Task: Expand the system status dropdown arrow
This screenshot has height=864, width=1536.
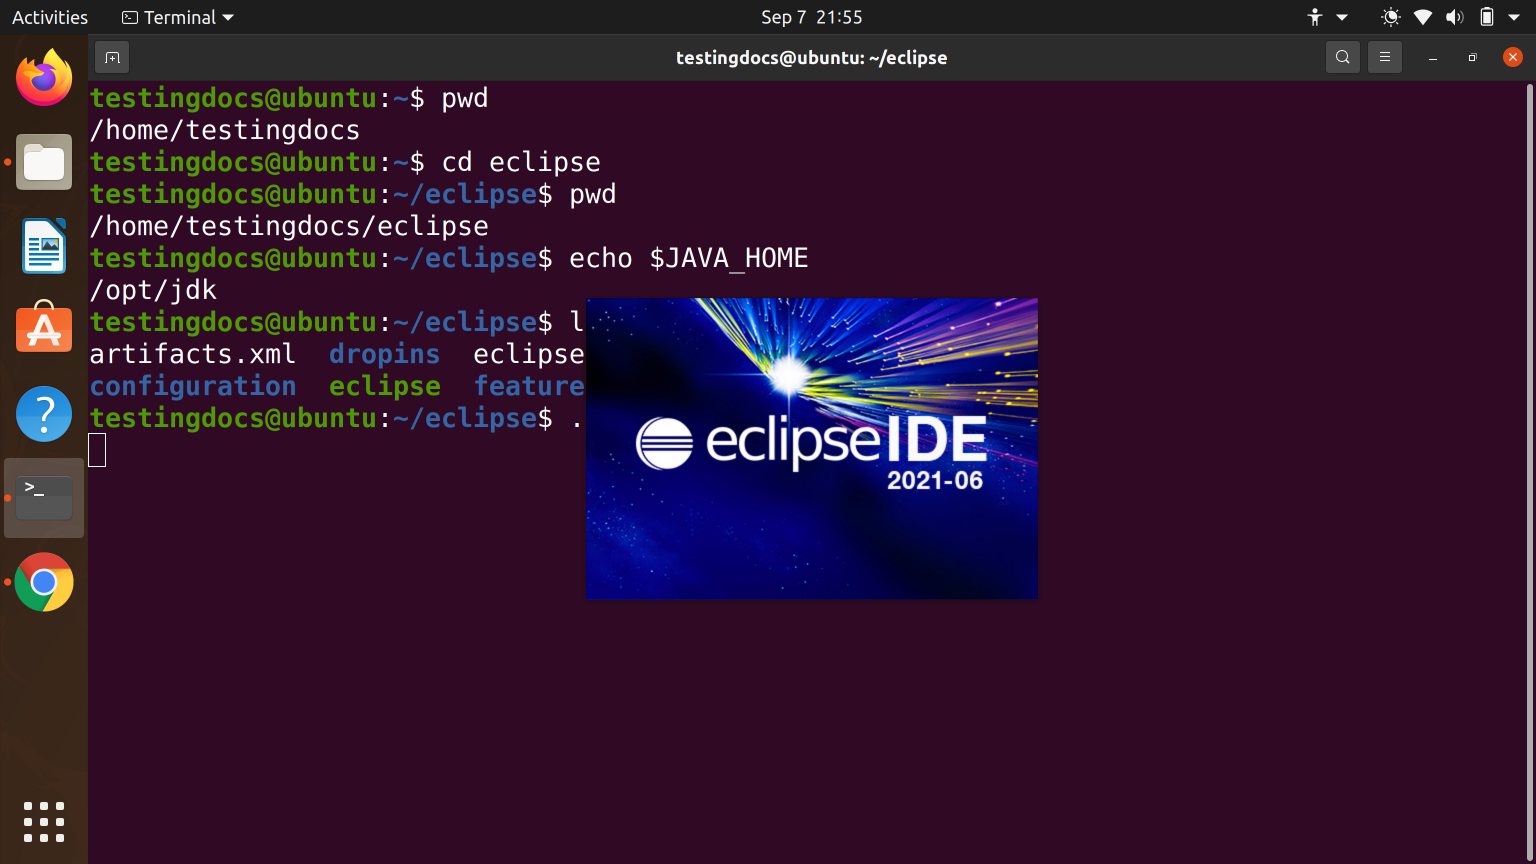Action: coord(1516,16)
